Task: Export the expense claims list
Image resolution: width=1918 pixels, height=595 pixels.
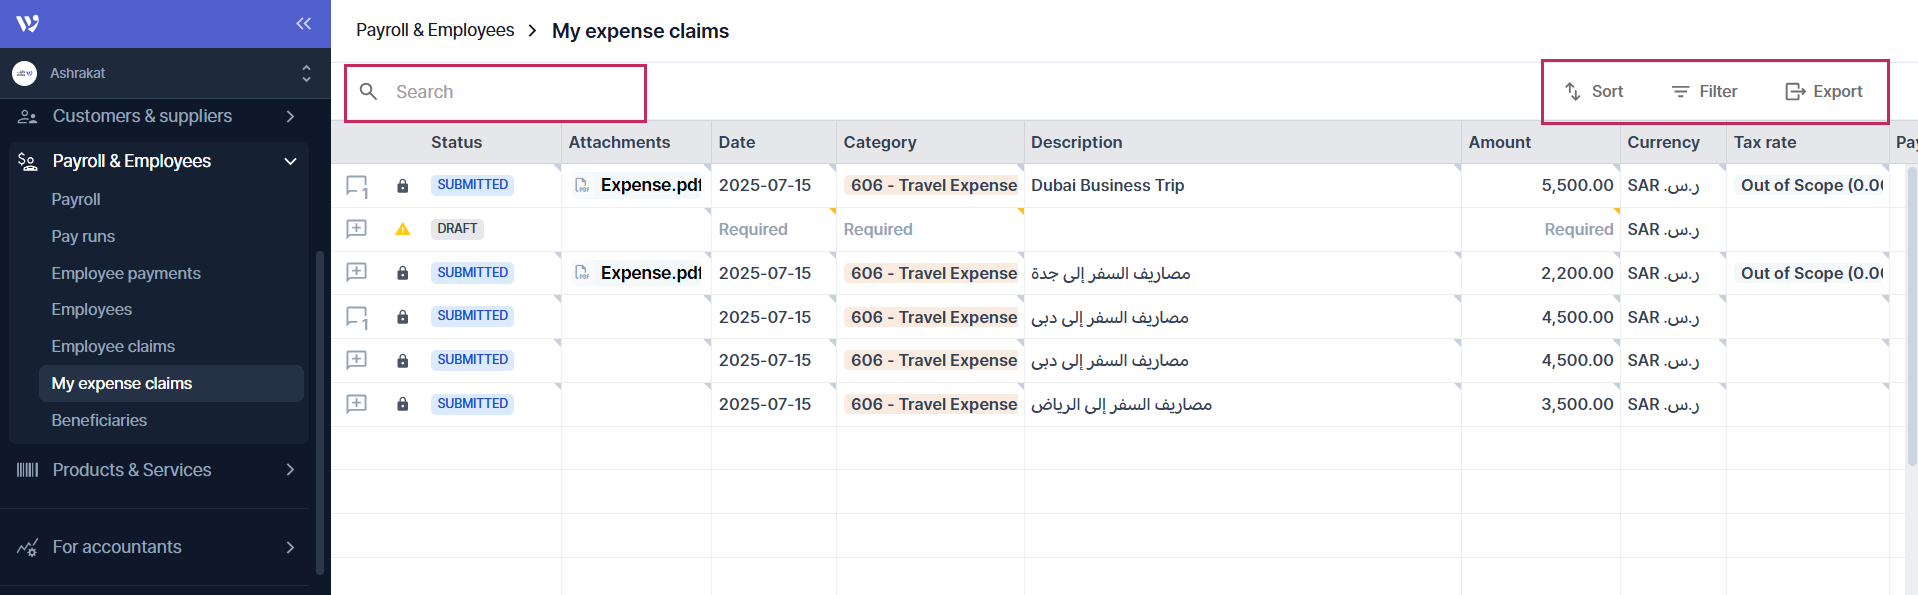Action: pos(1824,92)
